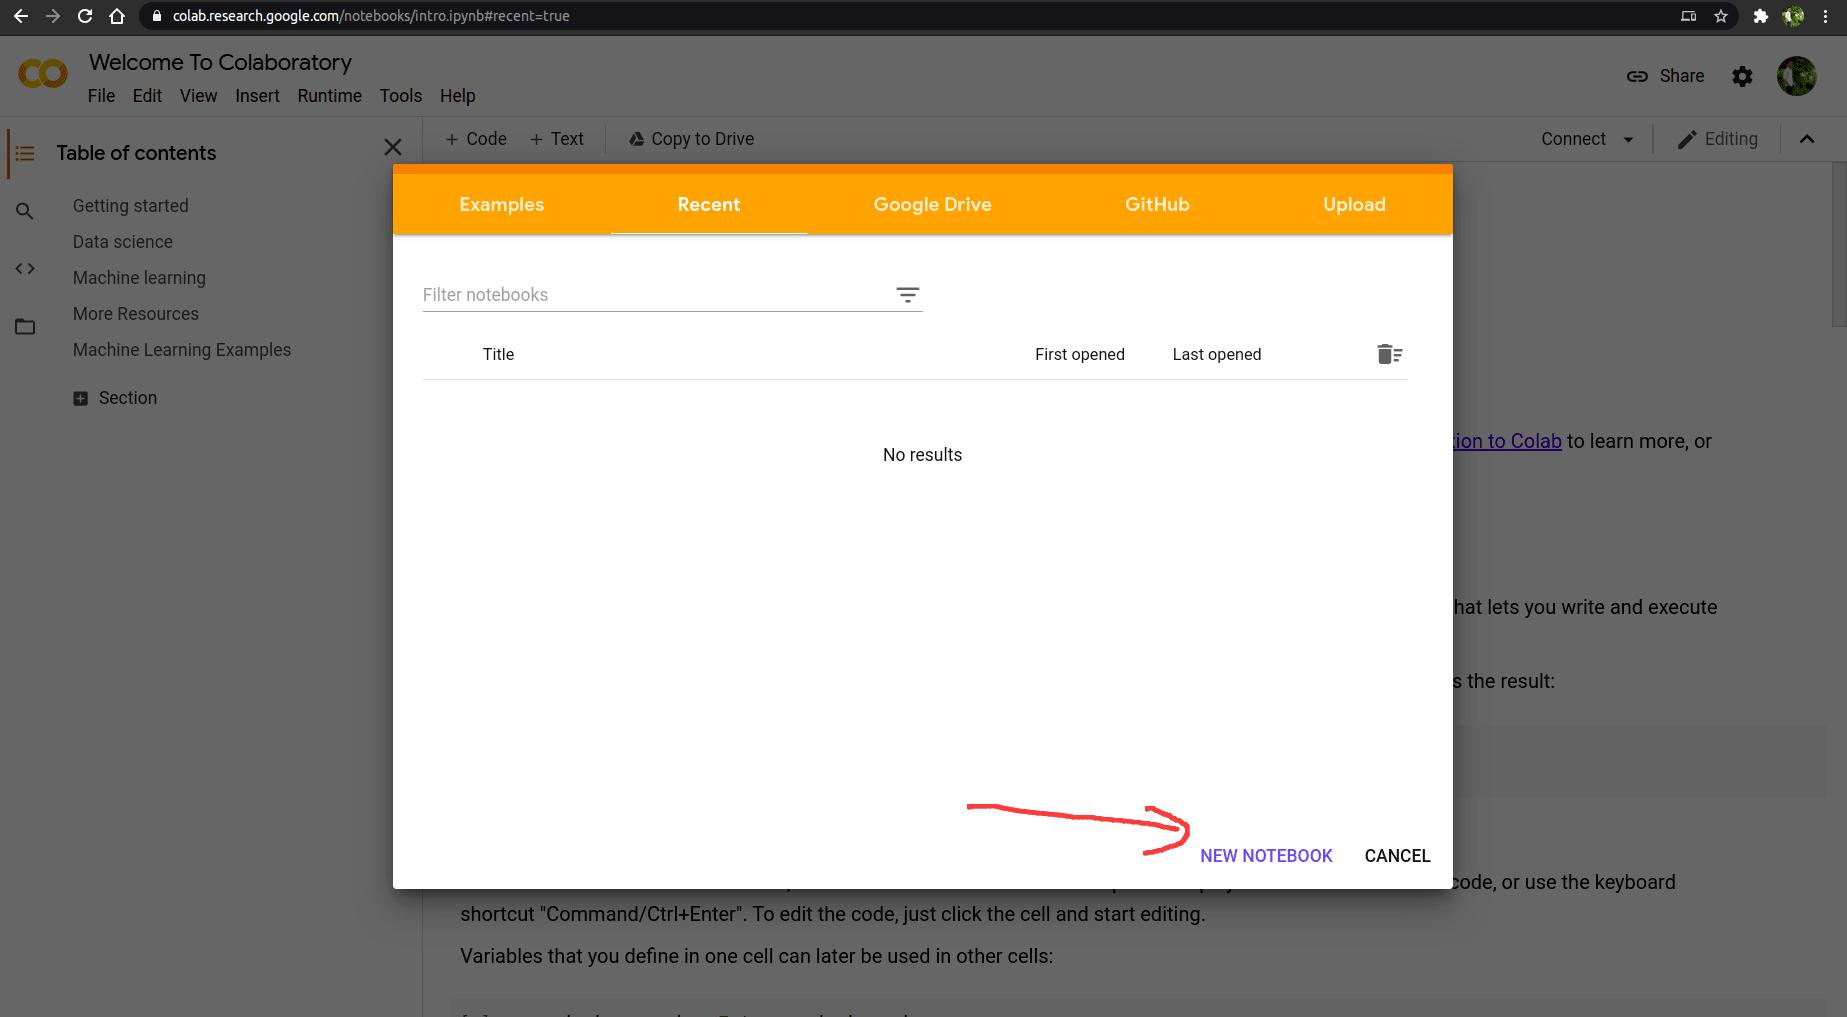The height and width of the screenshot is (1017, 1847).
Task: Add a Text cell
Action: (557, 139)
